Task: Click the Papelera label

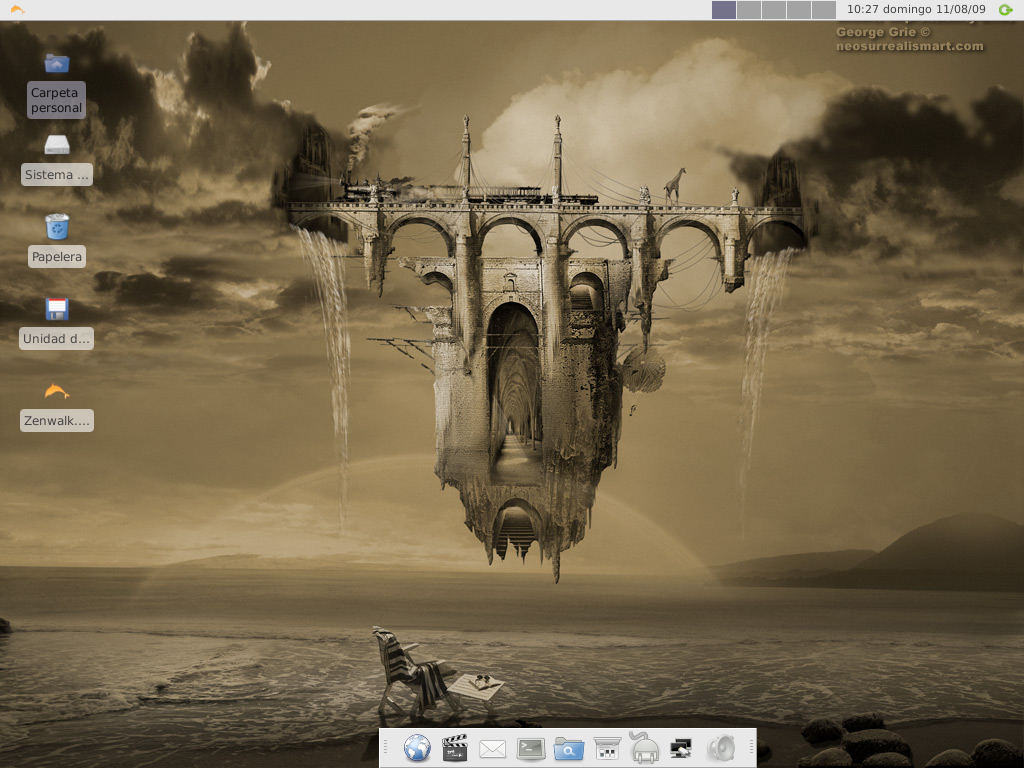Action: point(57,257)
